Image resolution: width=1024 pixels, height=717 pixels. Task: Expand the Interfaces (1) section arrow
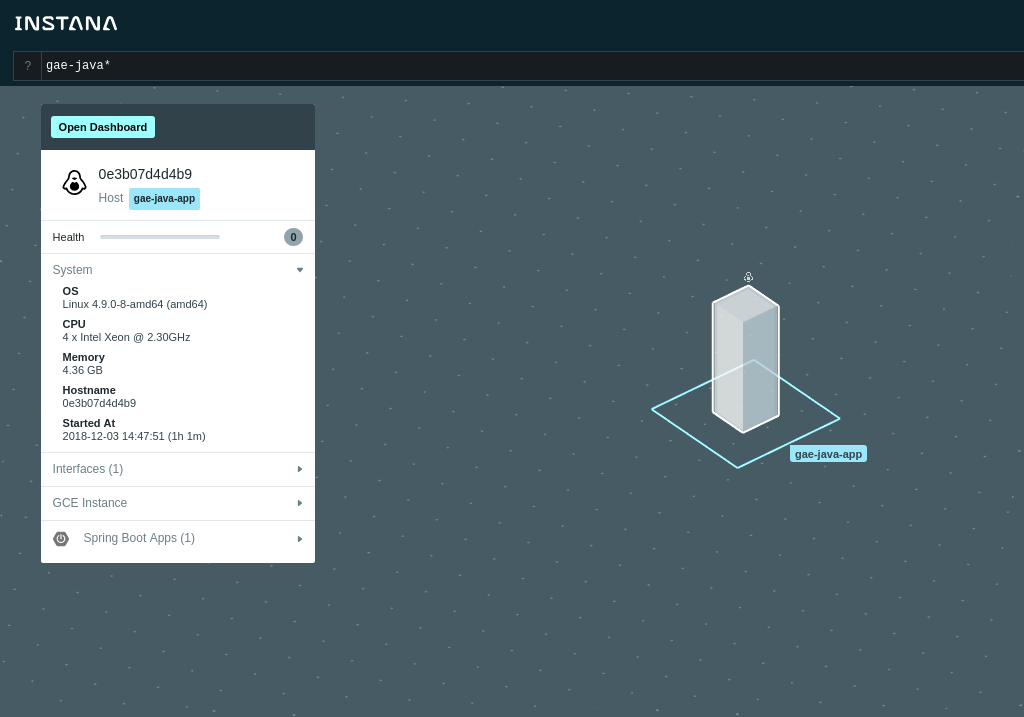[300, 469]
